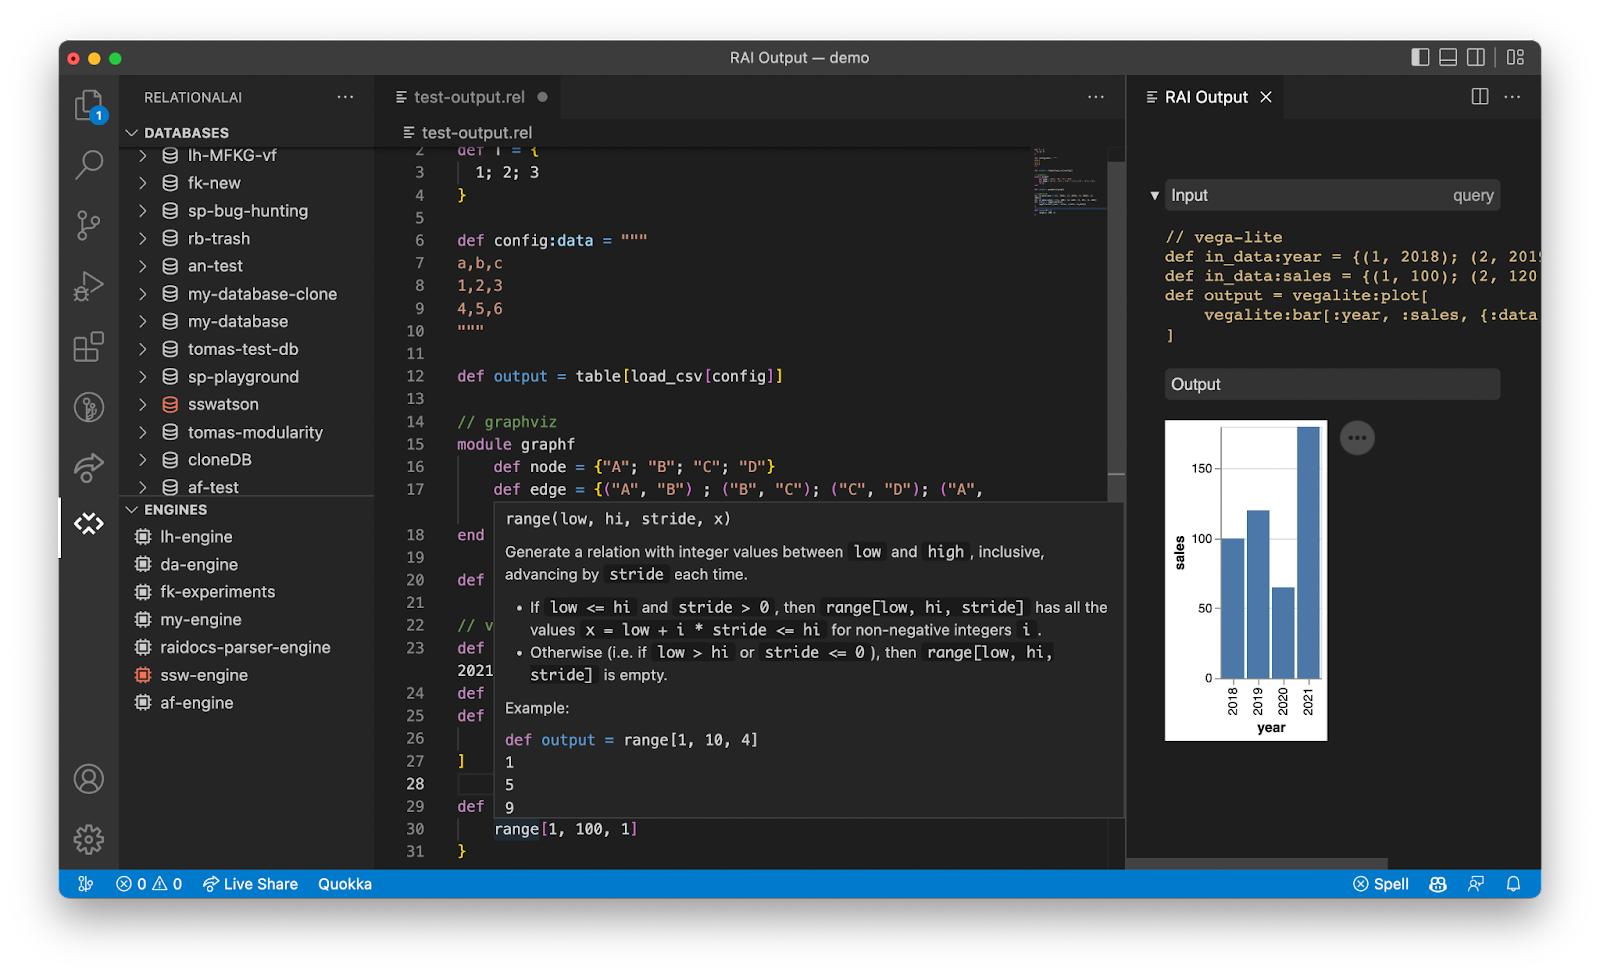Click line 12 def output code

pos(620,376)
